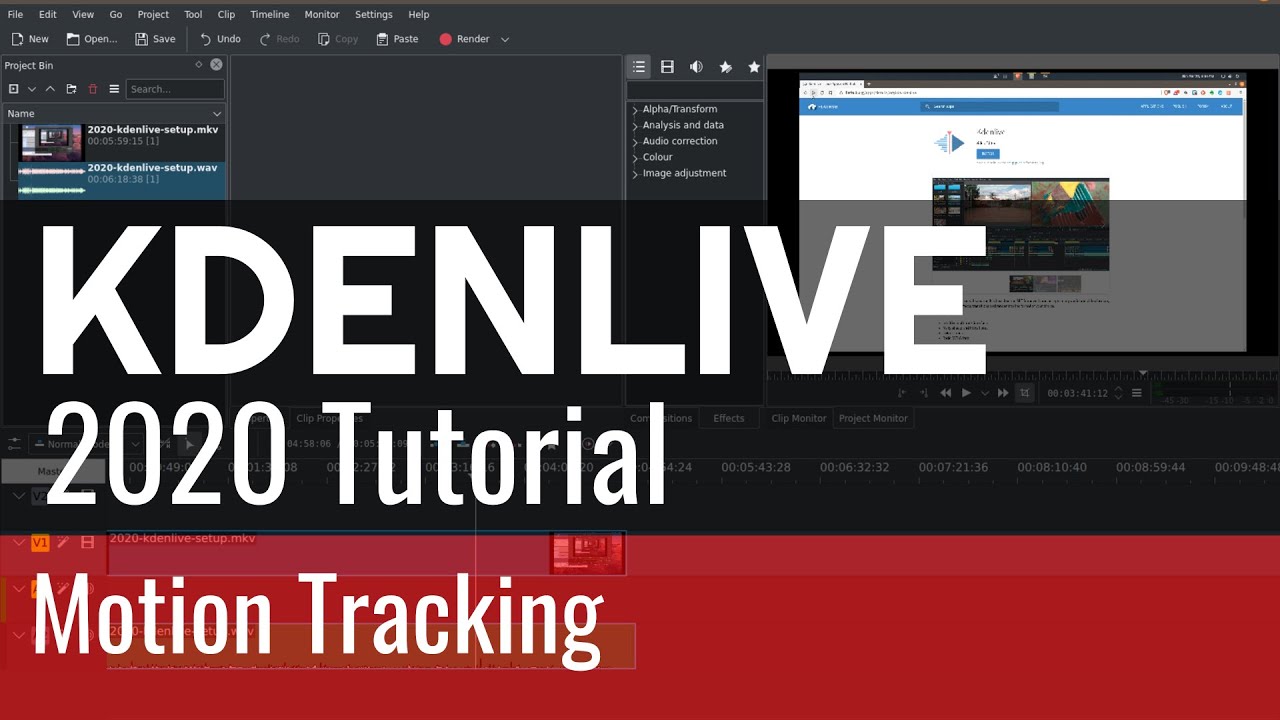Open the Settings menu
Image resolution: width=1280 pixels, height=720 pixels.
(x=374, y=14)
